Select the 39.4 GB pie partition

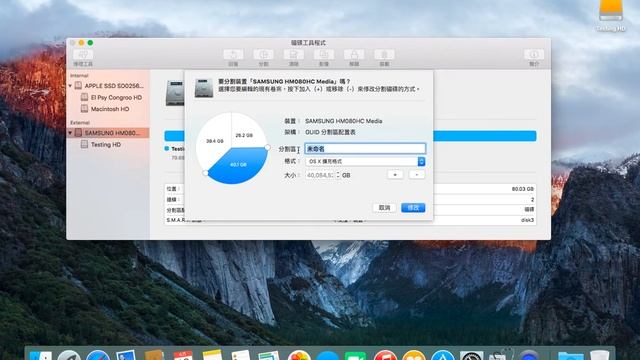tap(214, 141)
